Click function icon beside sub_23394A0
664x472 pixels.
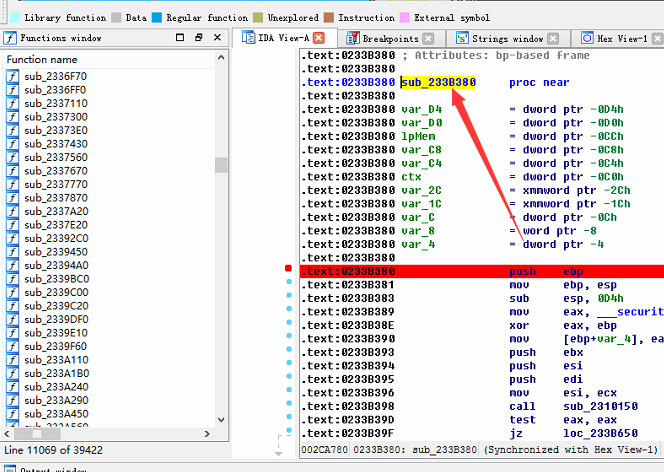[13, 265]
